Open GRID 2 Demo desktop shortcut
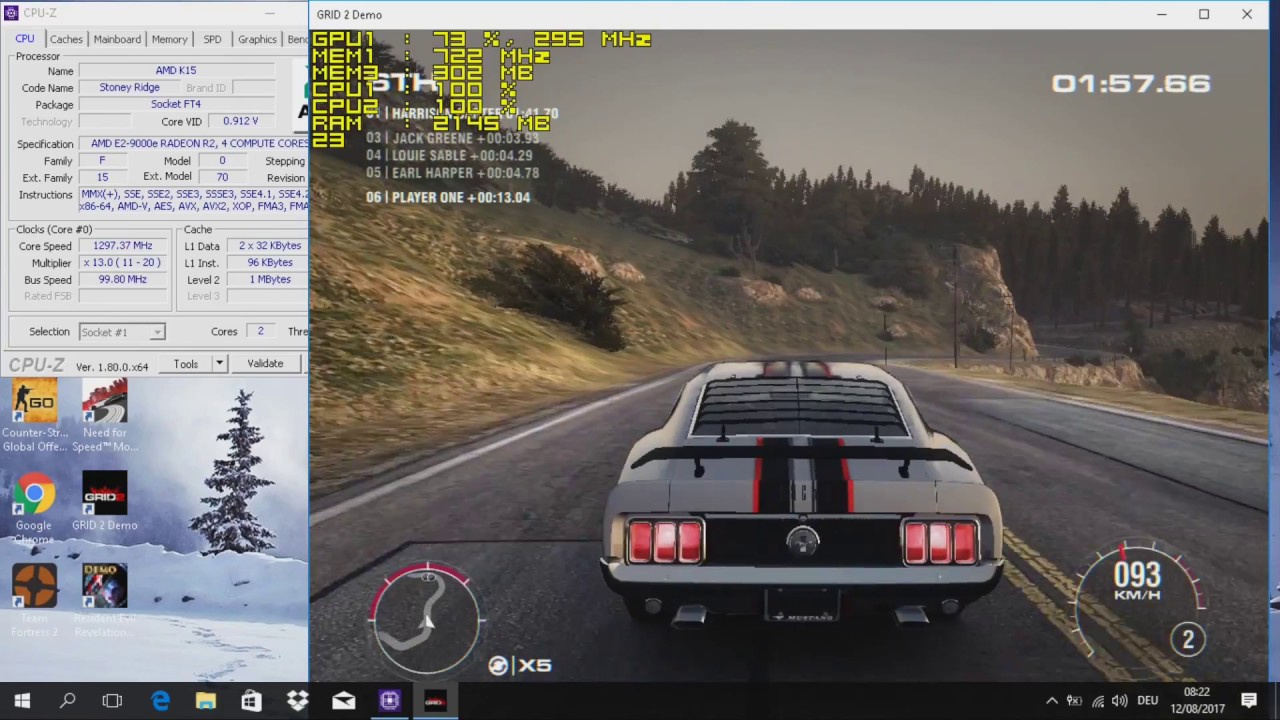The width and height of the screenshot is (1280, 720). click(104, 502)
